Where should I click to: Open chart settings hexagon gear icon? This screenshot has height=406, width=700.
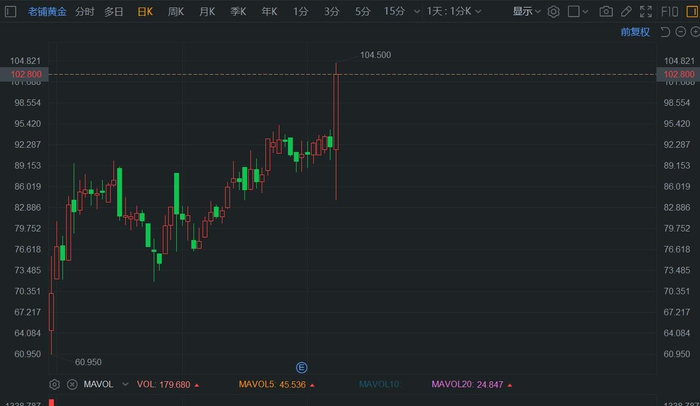pos(553,12)
